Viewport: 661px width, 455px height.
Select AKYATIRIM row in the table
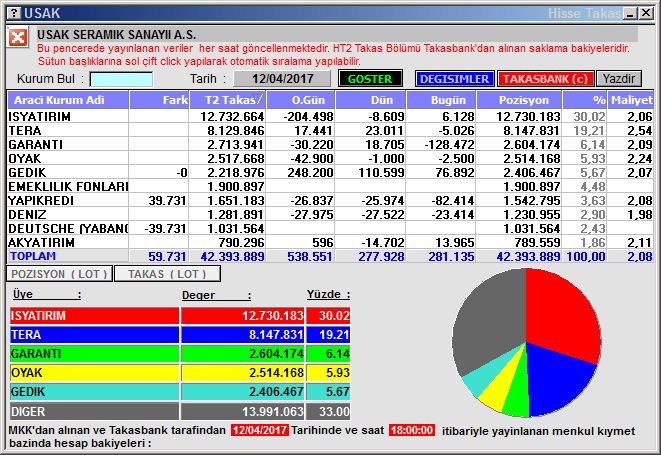(x=330, y=242)
